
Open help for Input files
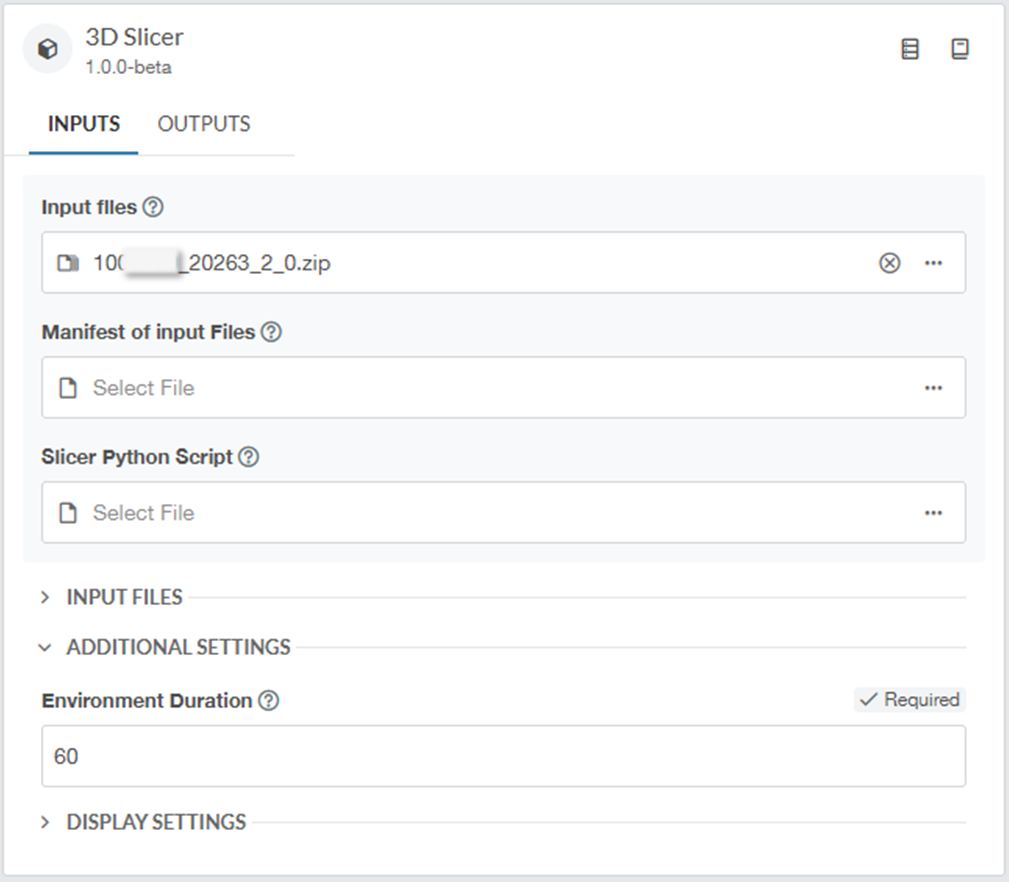(153, 207)
